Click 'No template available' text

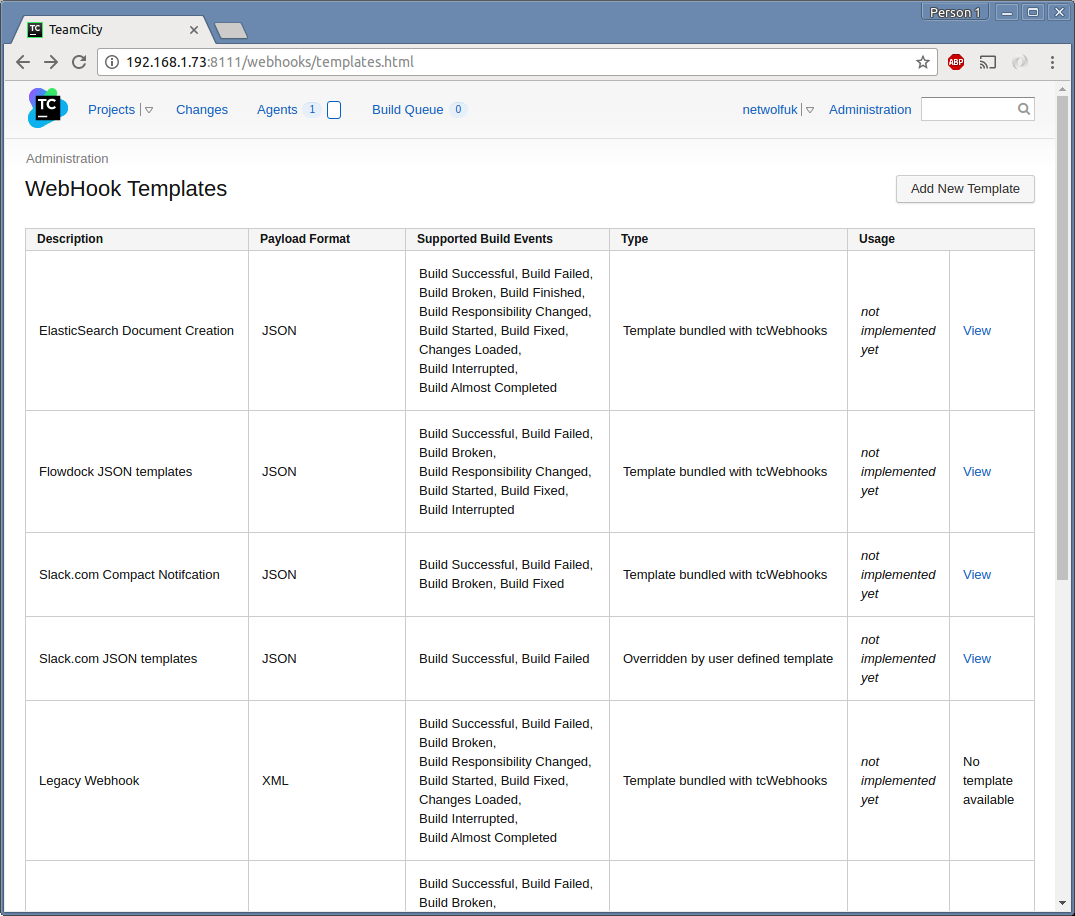coord(988,780)
